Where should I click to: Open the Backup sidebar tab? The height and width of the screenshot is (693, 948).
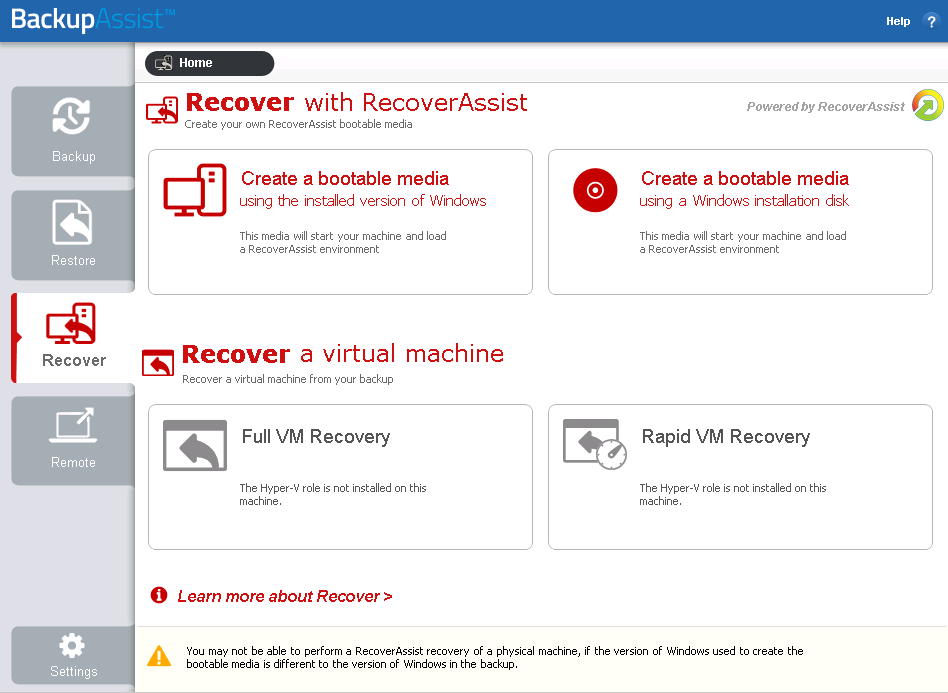[73, 131]
